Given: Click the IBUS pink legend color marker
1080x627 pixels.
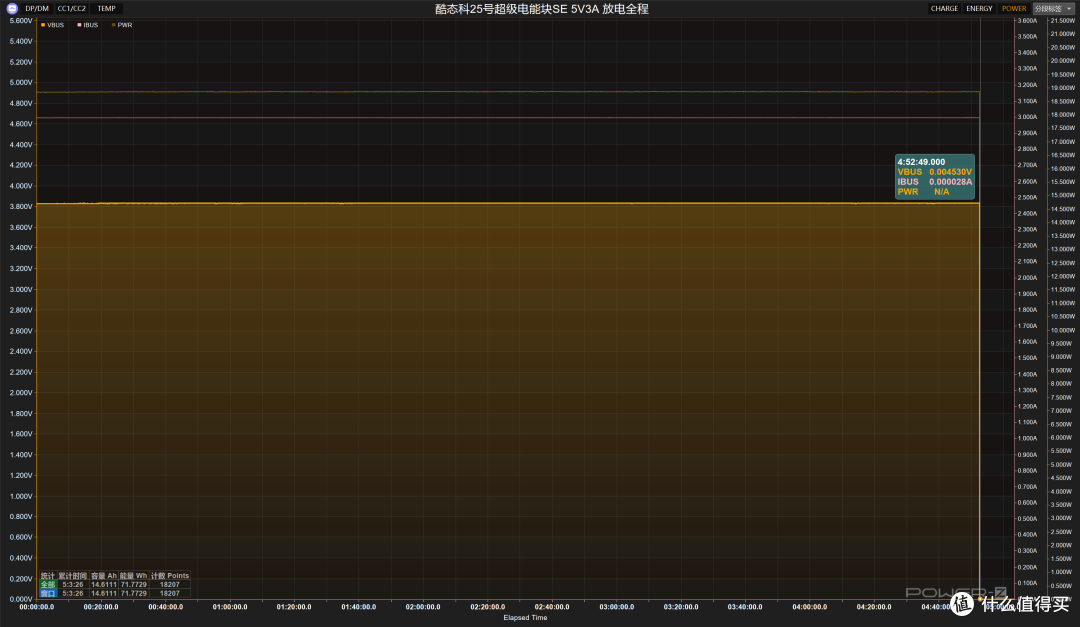Looking at the screenshot, I should (x=79, y=25).
